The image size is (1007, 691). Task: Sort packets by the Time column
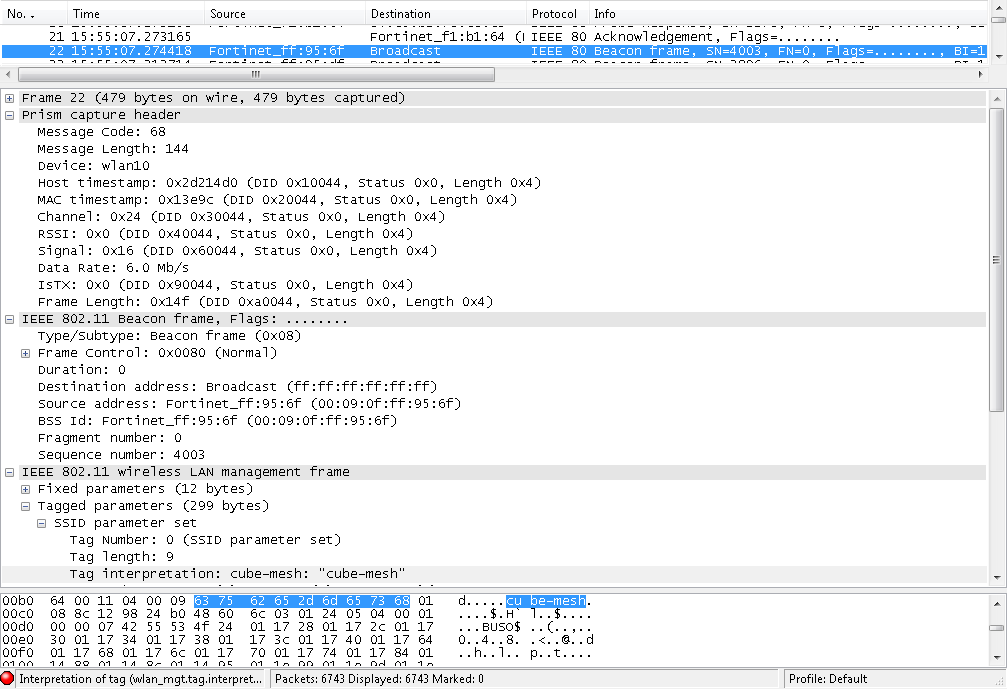pyautogui.click(x=86, y=13)
